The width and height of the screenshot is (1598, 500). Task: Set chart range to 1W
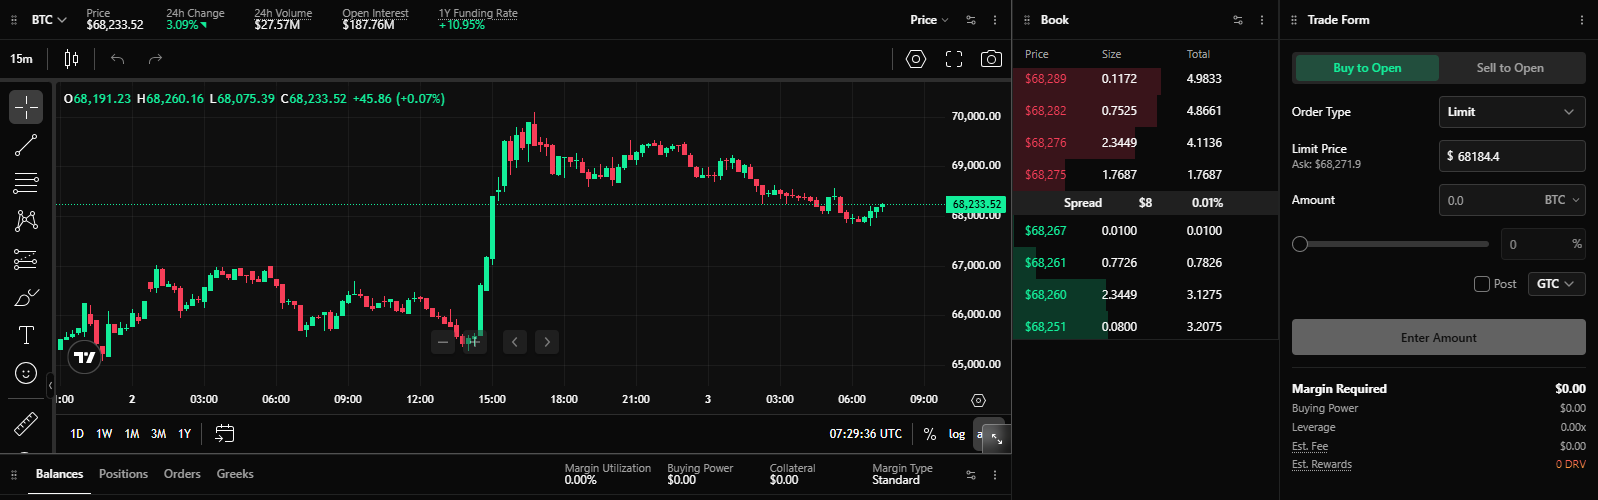(x=104, y=434)
